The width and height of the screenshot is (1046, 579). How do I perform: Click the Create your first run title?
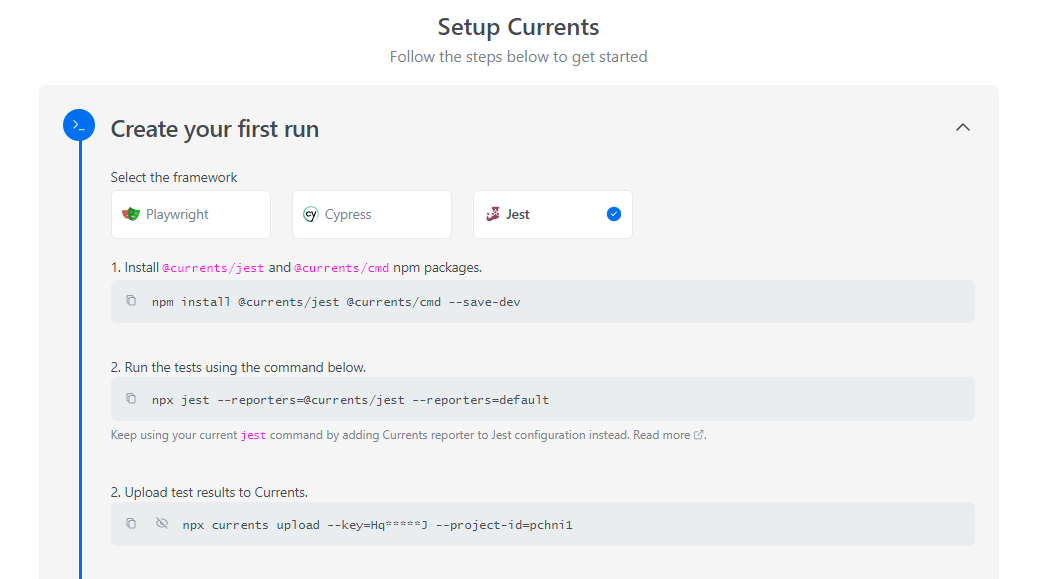pyautogui.click(x=215, y=129)
